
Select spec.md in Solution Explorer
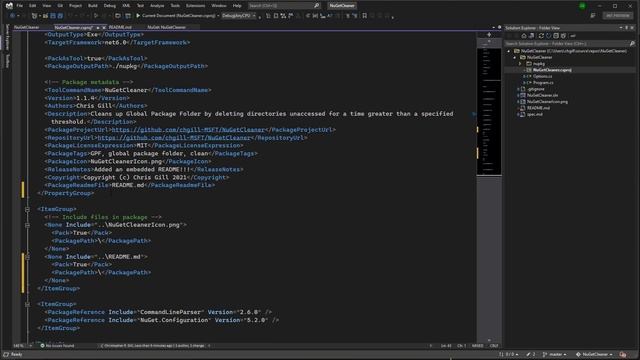(x=535, y=115)
